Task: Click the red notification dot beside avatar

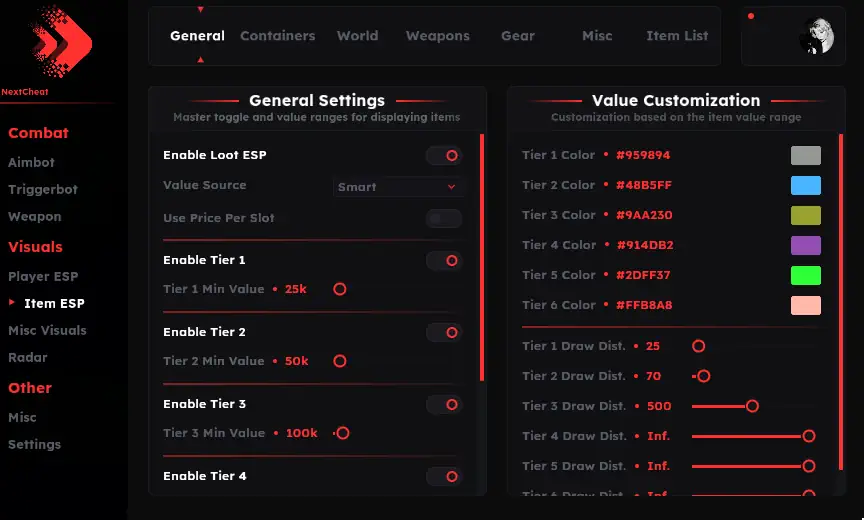Action: (x=750, y=17)
